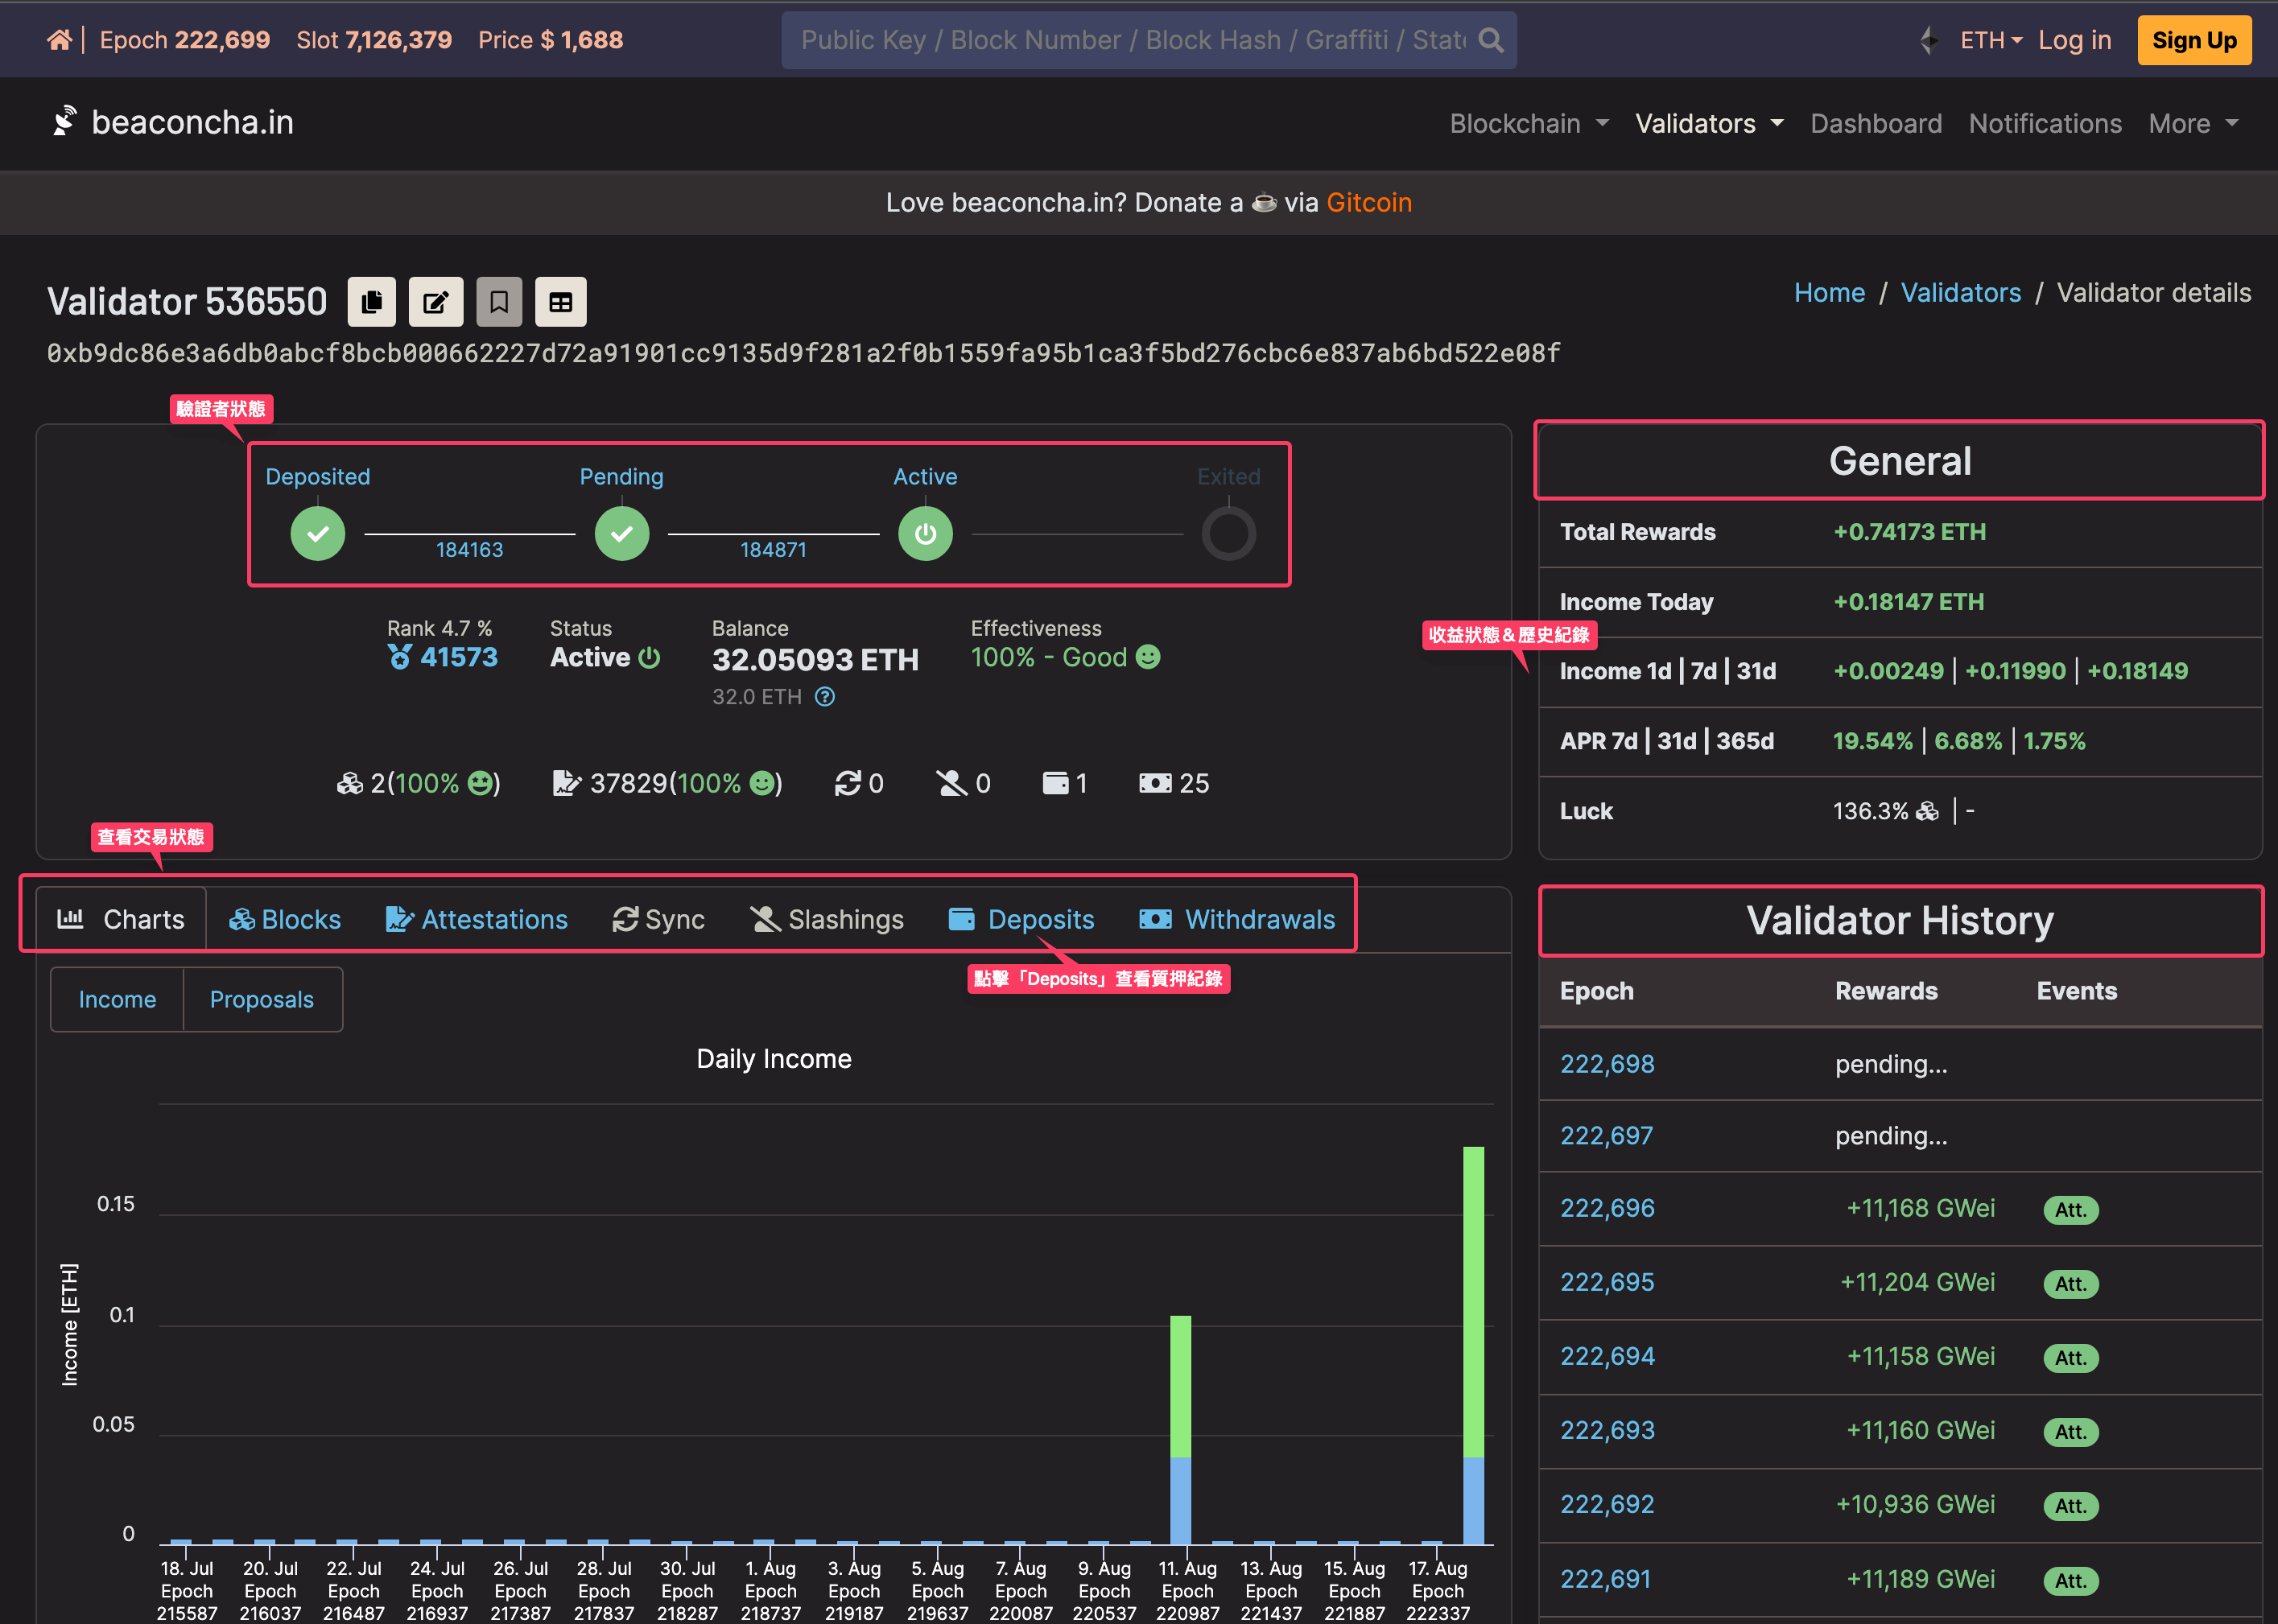Select the Income chart toggle
The width and height of the screenshot is (2278, 1624).
[117, 999]
